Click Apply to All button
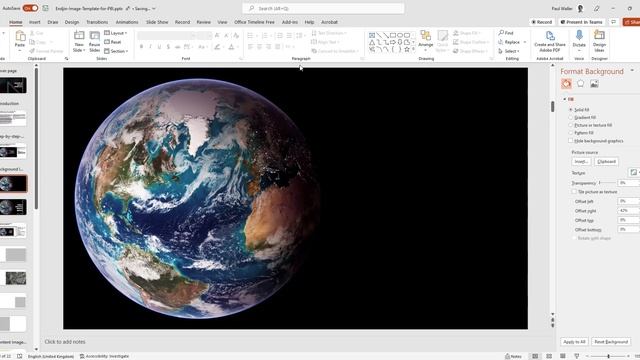The image size is (640, 360). (574, 342)
